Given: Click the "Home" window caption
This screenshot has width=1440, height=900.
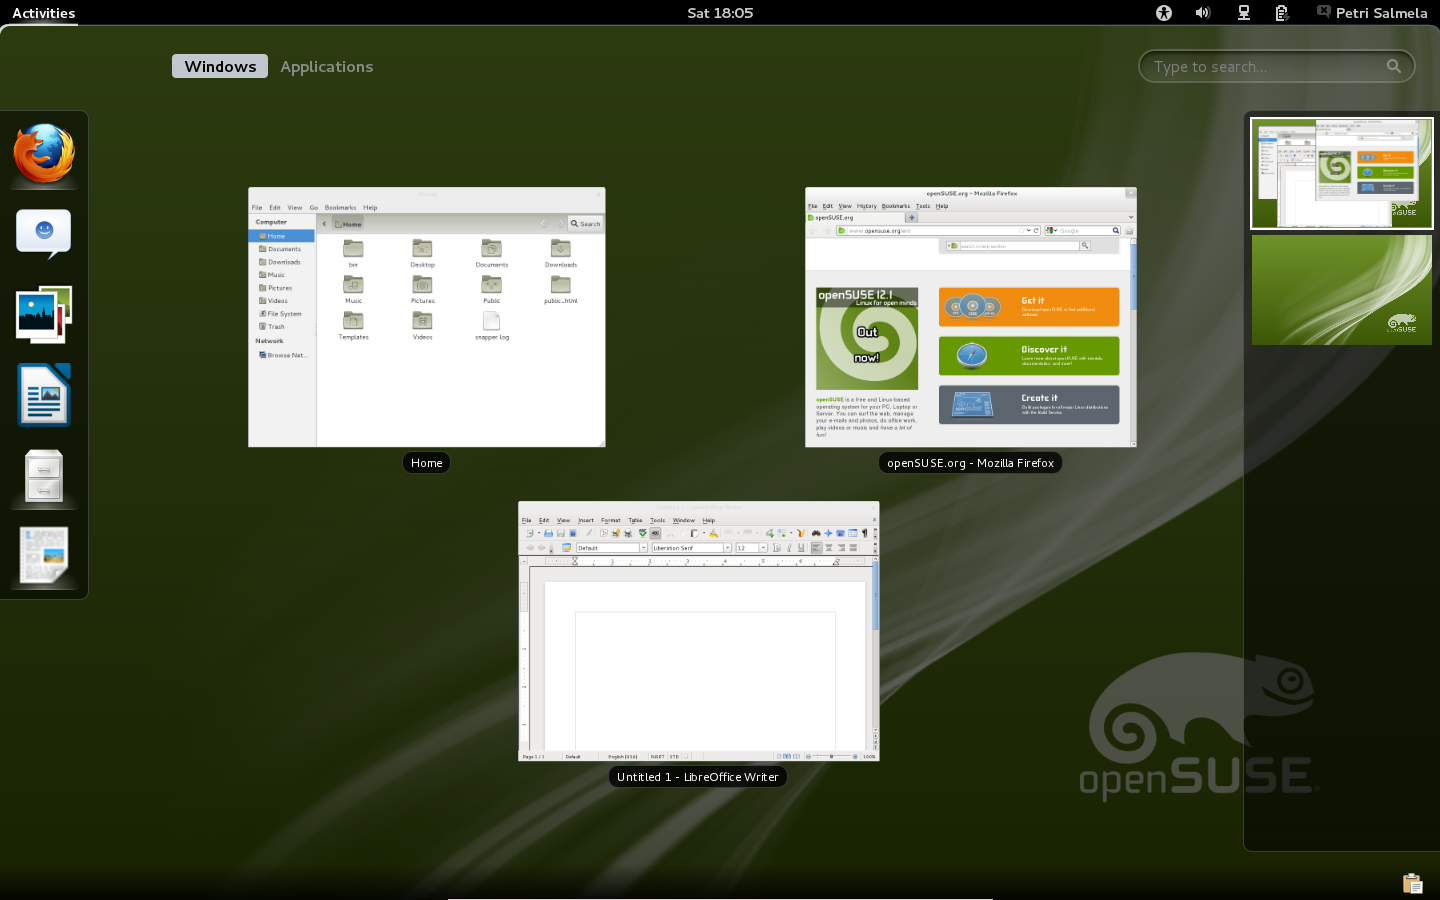Looking at the screenshot, I should pyautogui.click(x=427, y=463).
